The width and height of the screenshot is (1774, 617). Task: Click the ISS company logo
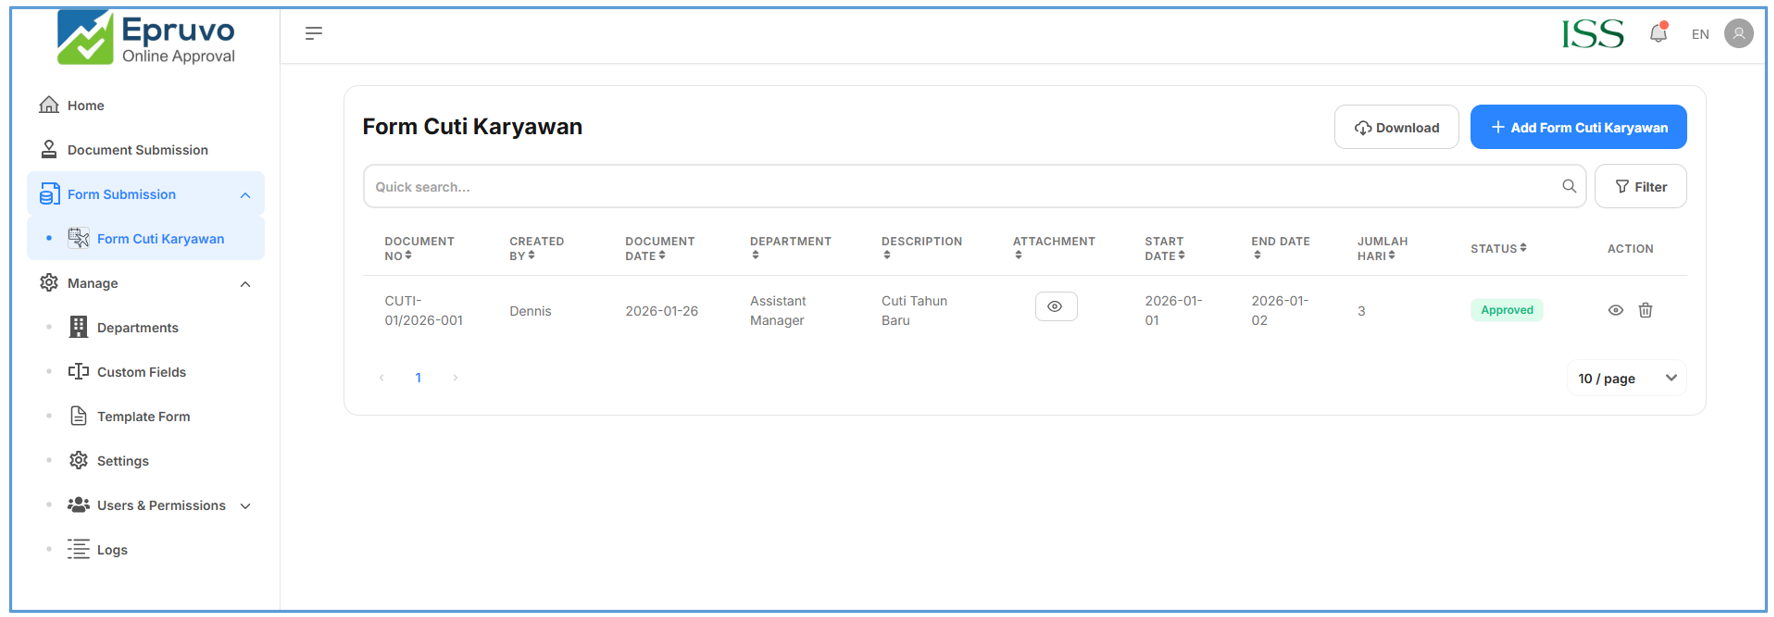tap(1592, 34)
